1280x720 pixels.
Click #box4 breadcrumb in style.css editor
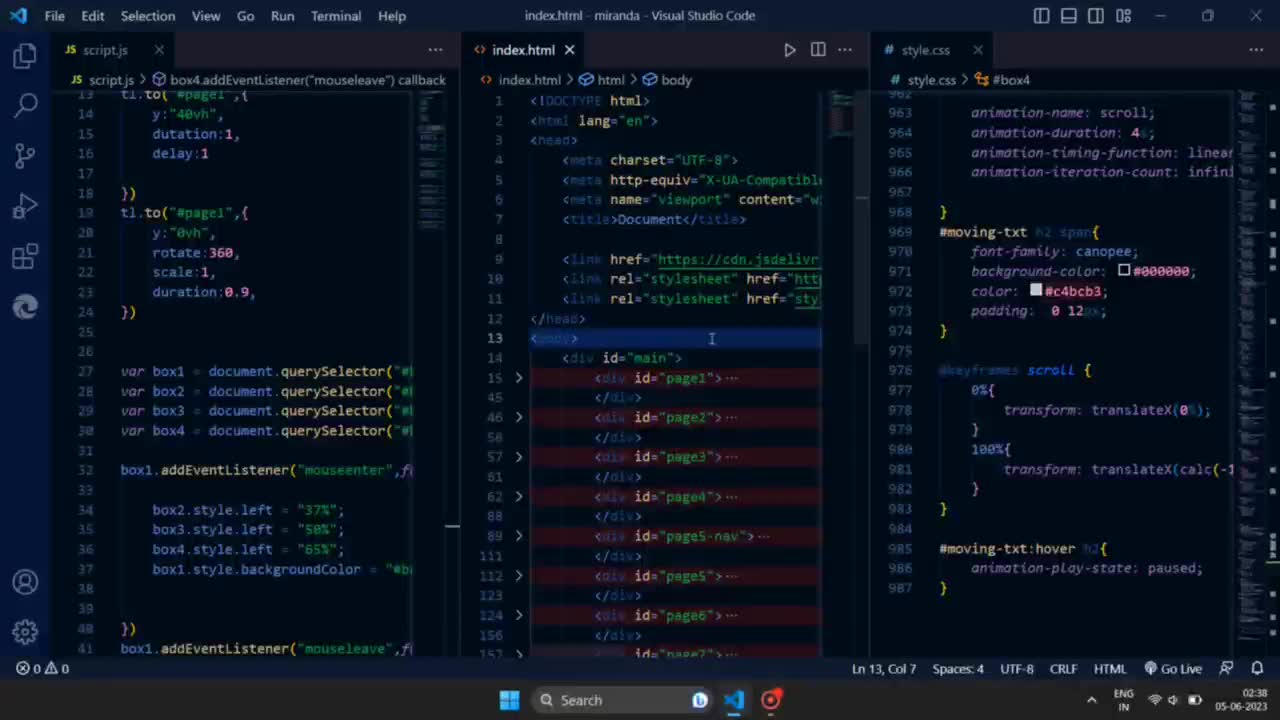1002,80
